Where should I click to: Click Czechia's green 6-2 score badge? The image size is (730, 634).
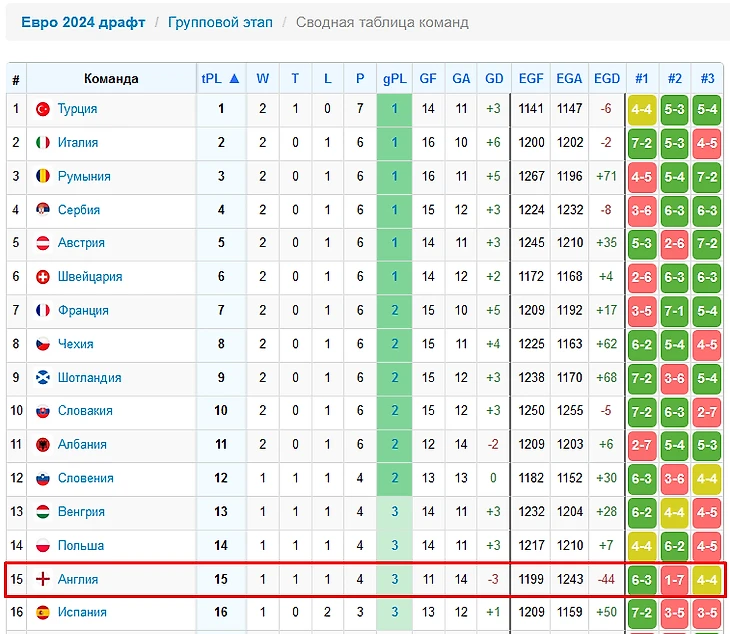point(642,344)
